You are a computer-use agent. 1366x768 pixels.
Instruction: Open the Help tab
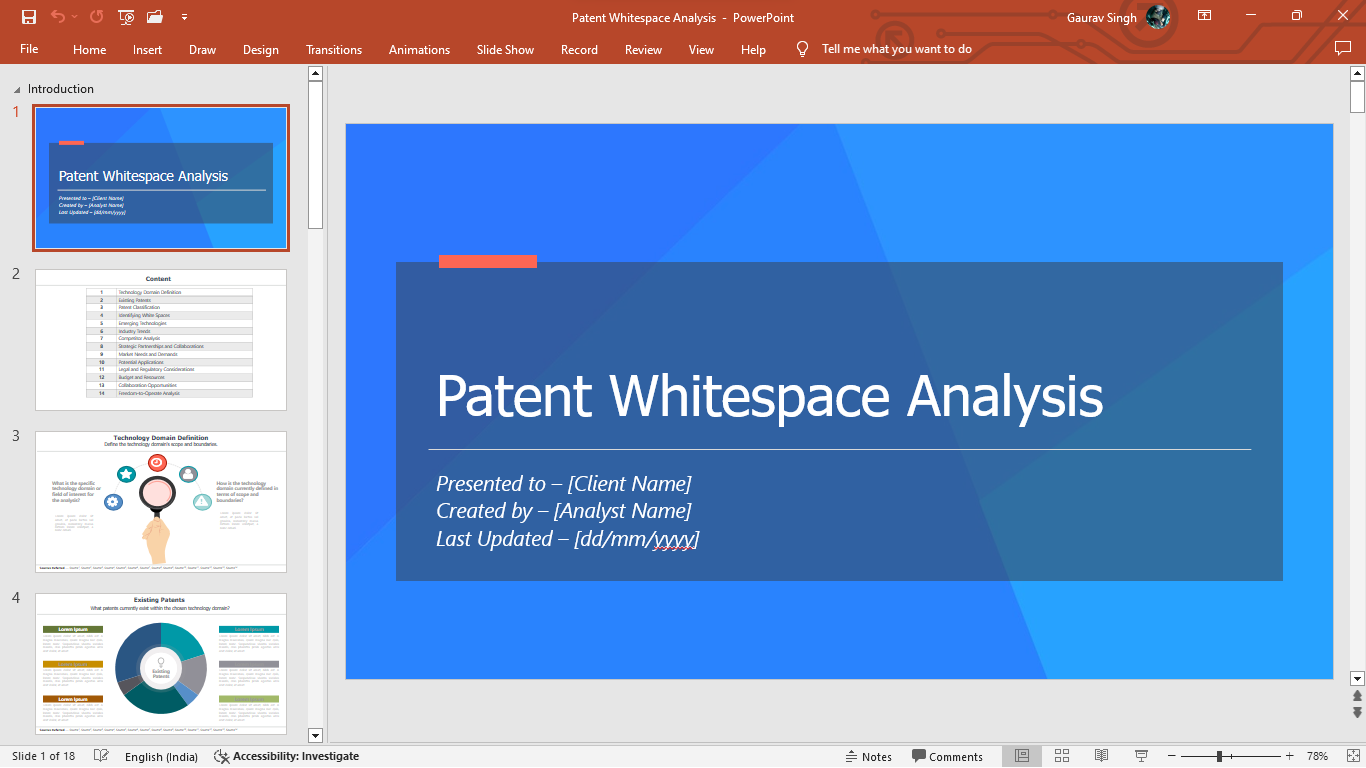pos(753,49)
